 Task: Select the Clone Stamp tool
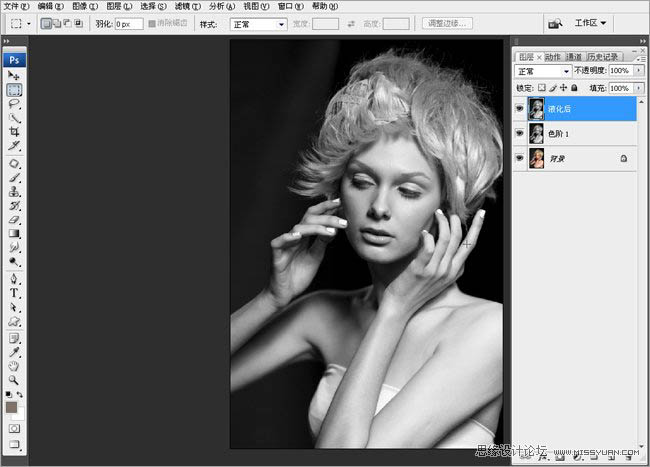point(15,190)
